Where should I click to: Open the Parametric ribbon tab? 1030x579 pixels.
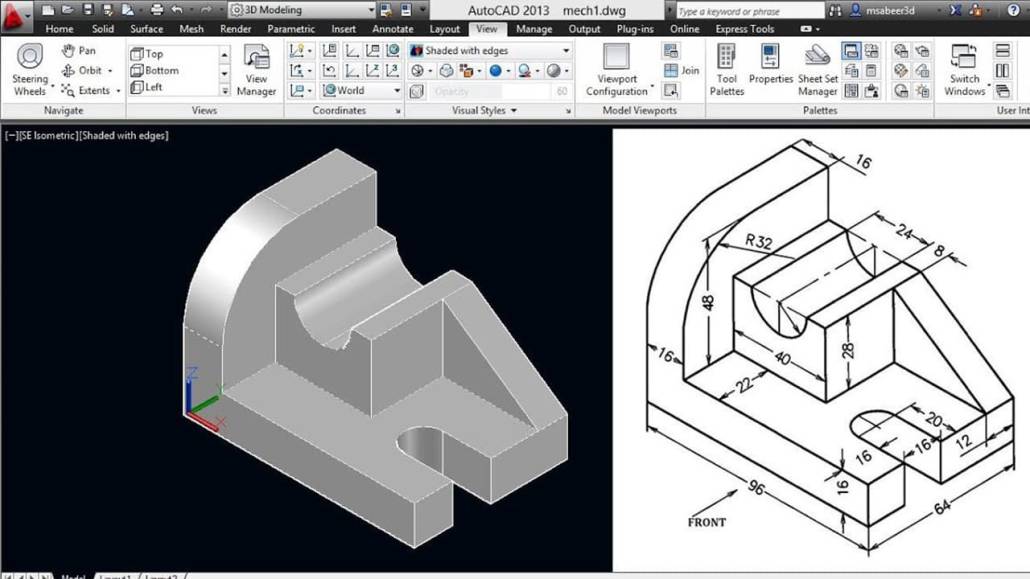291,29
